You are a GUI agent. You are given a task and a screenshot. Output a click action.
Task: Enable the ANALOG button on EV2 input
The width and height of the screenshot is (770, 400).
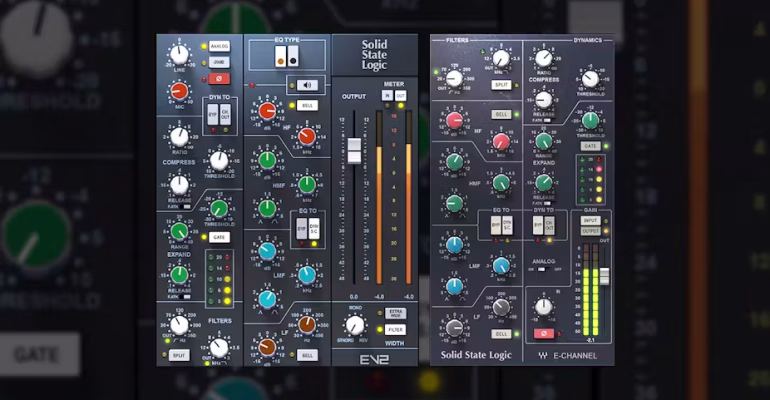click(x=219, y=46)
